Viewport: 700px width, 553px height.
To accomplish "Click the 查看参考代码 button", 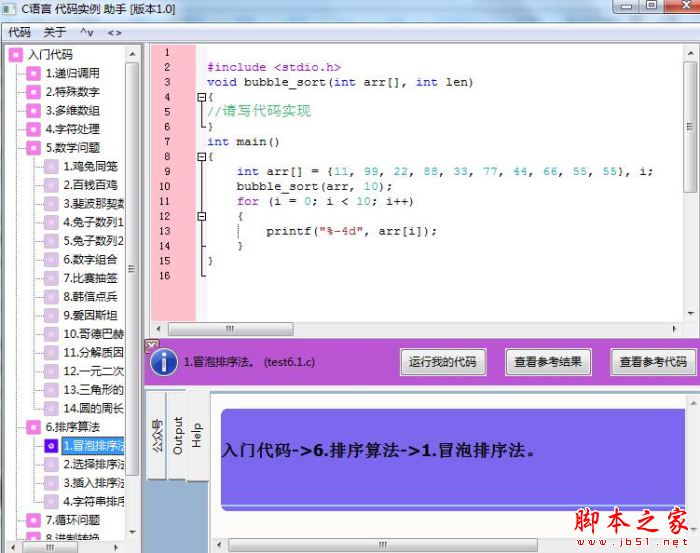I will coord(653,362).
